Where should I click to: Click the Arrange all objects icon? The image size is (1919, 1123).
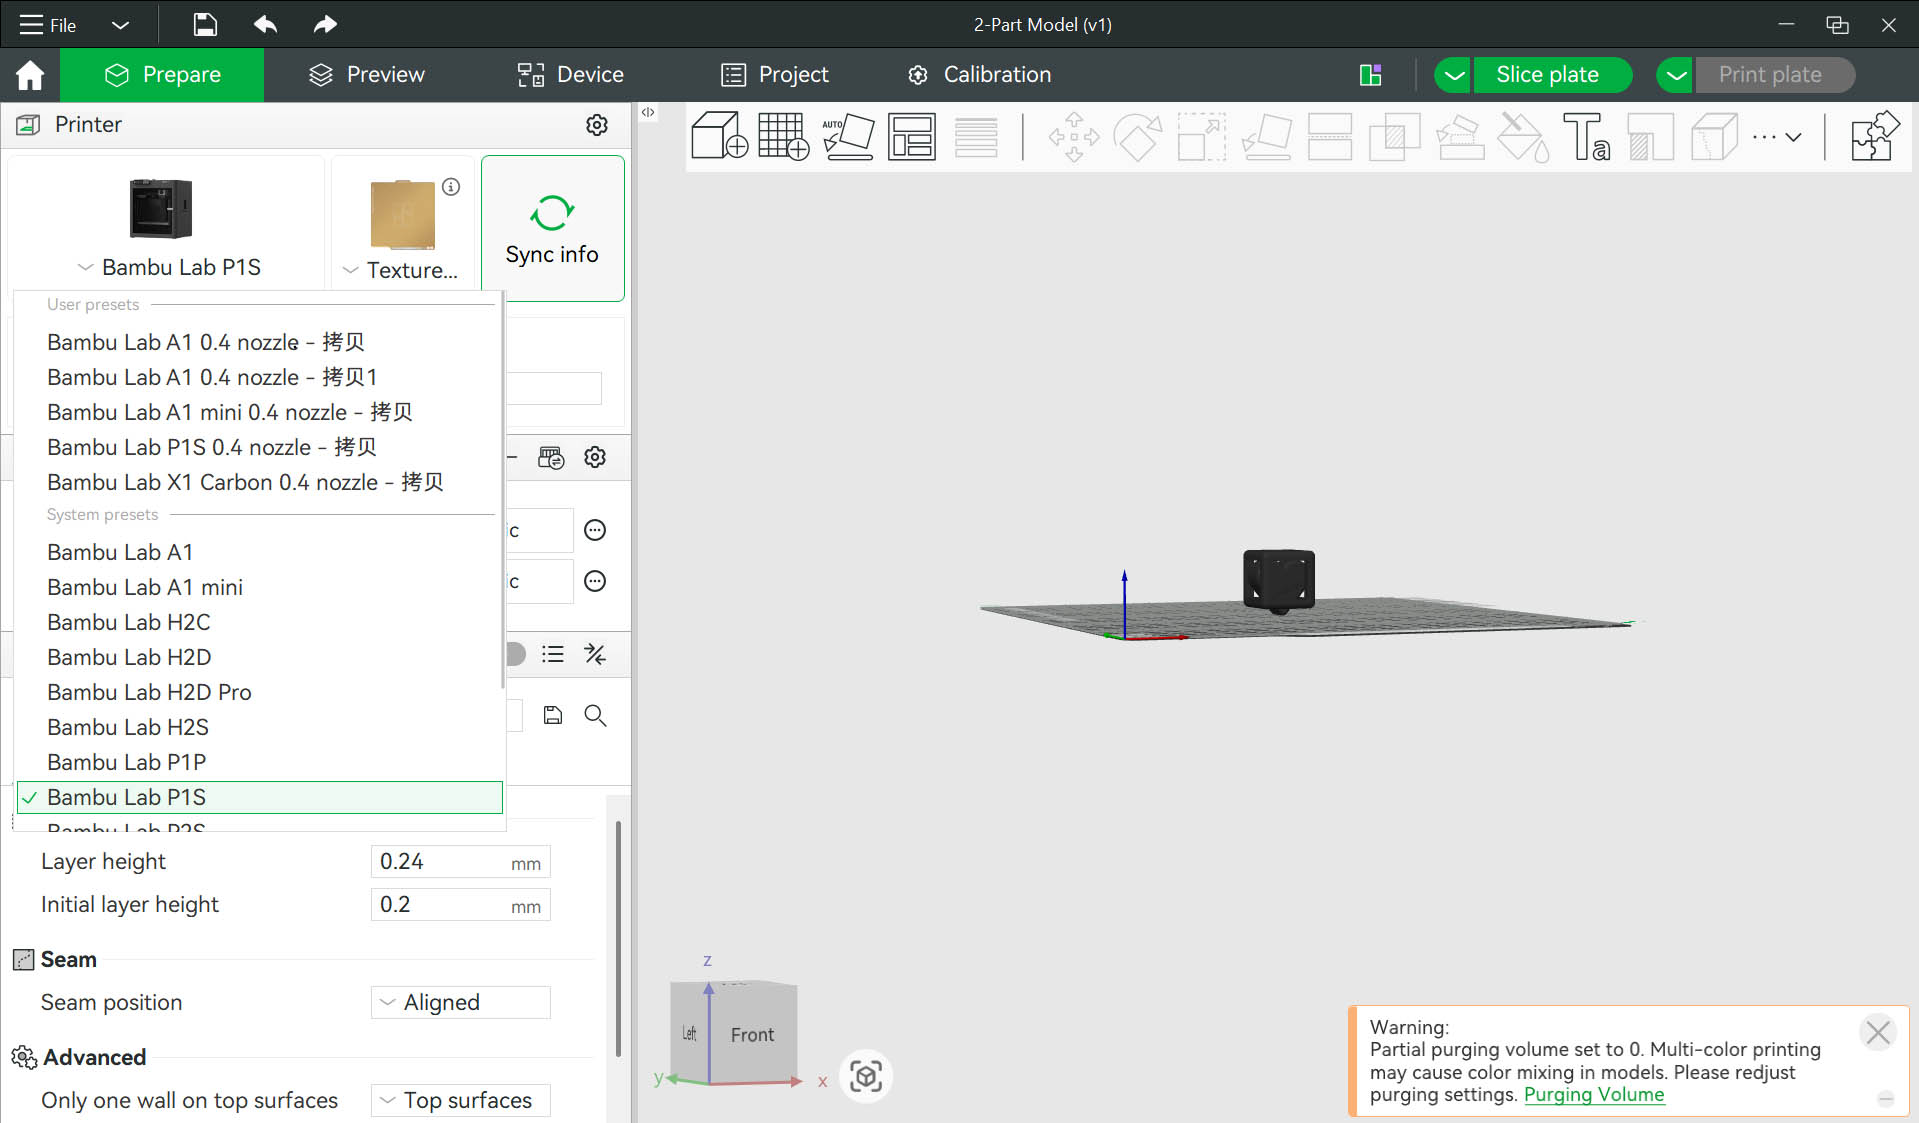tap(912, 136)
